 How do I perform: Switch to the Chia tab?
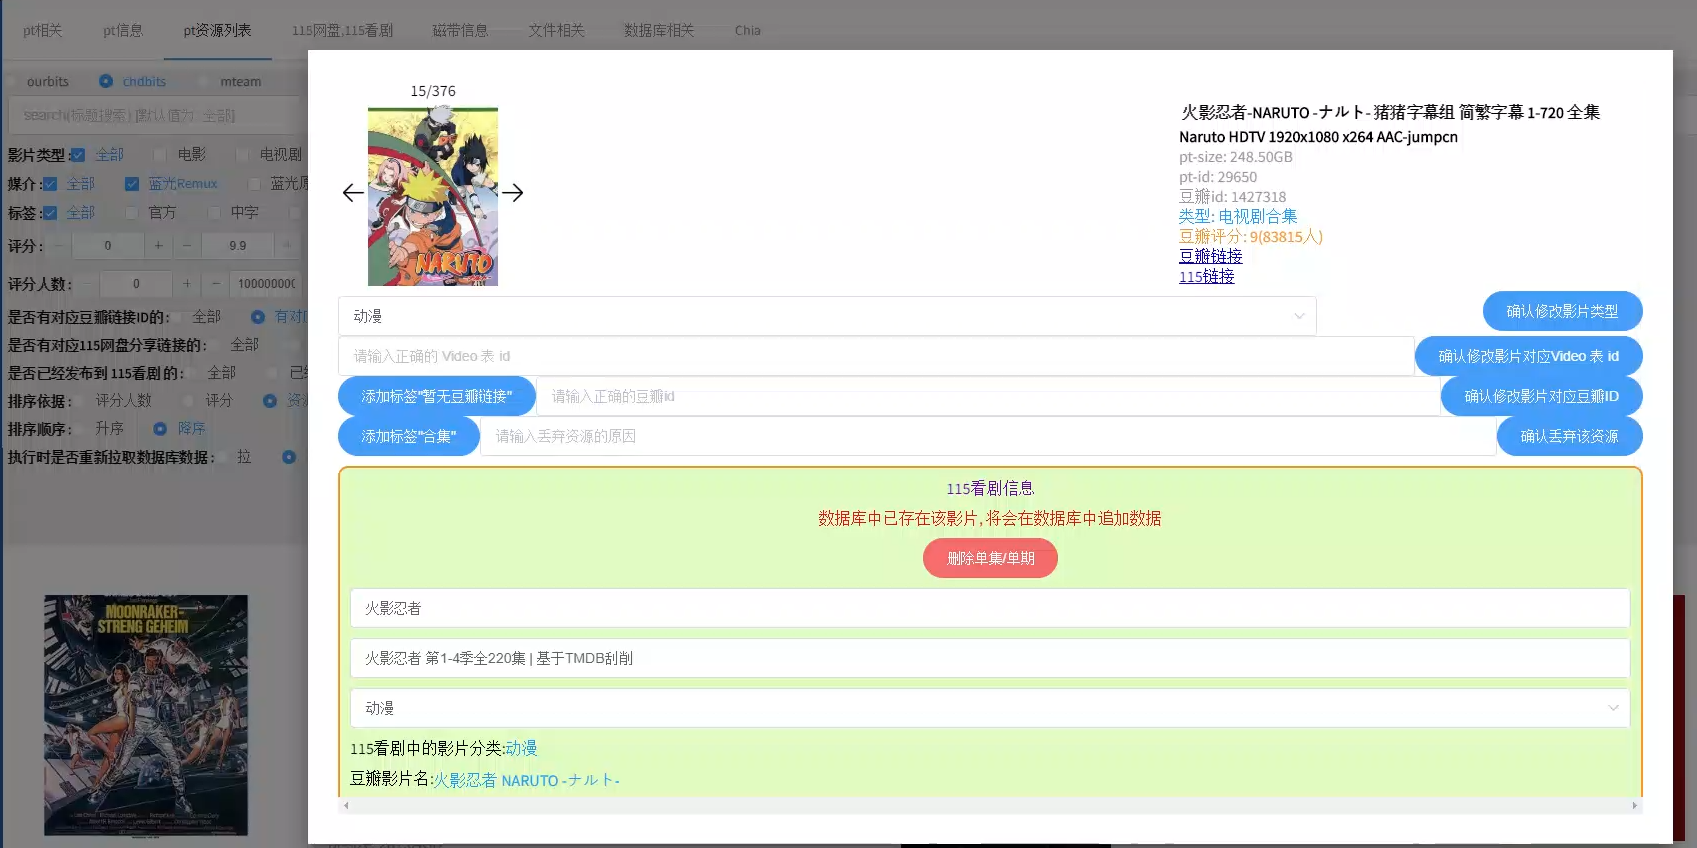748,30
